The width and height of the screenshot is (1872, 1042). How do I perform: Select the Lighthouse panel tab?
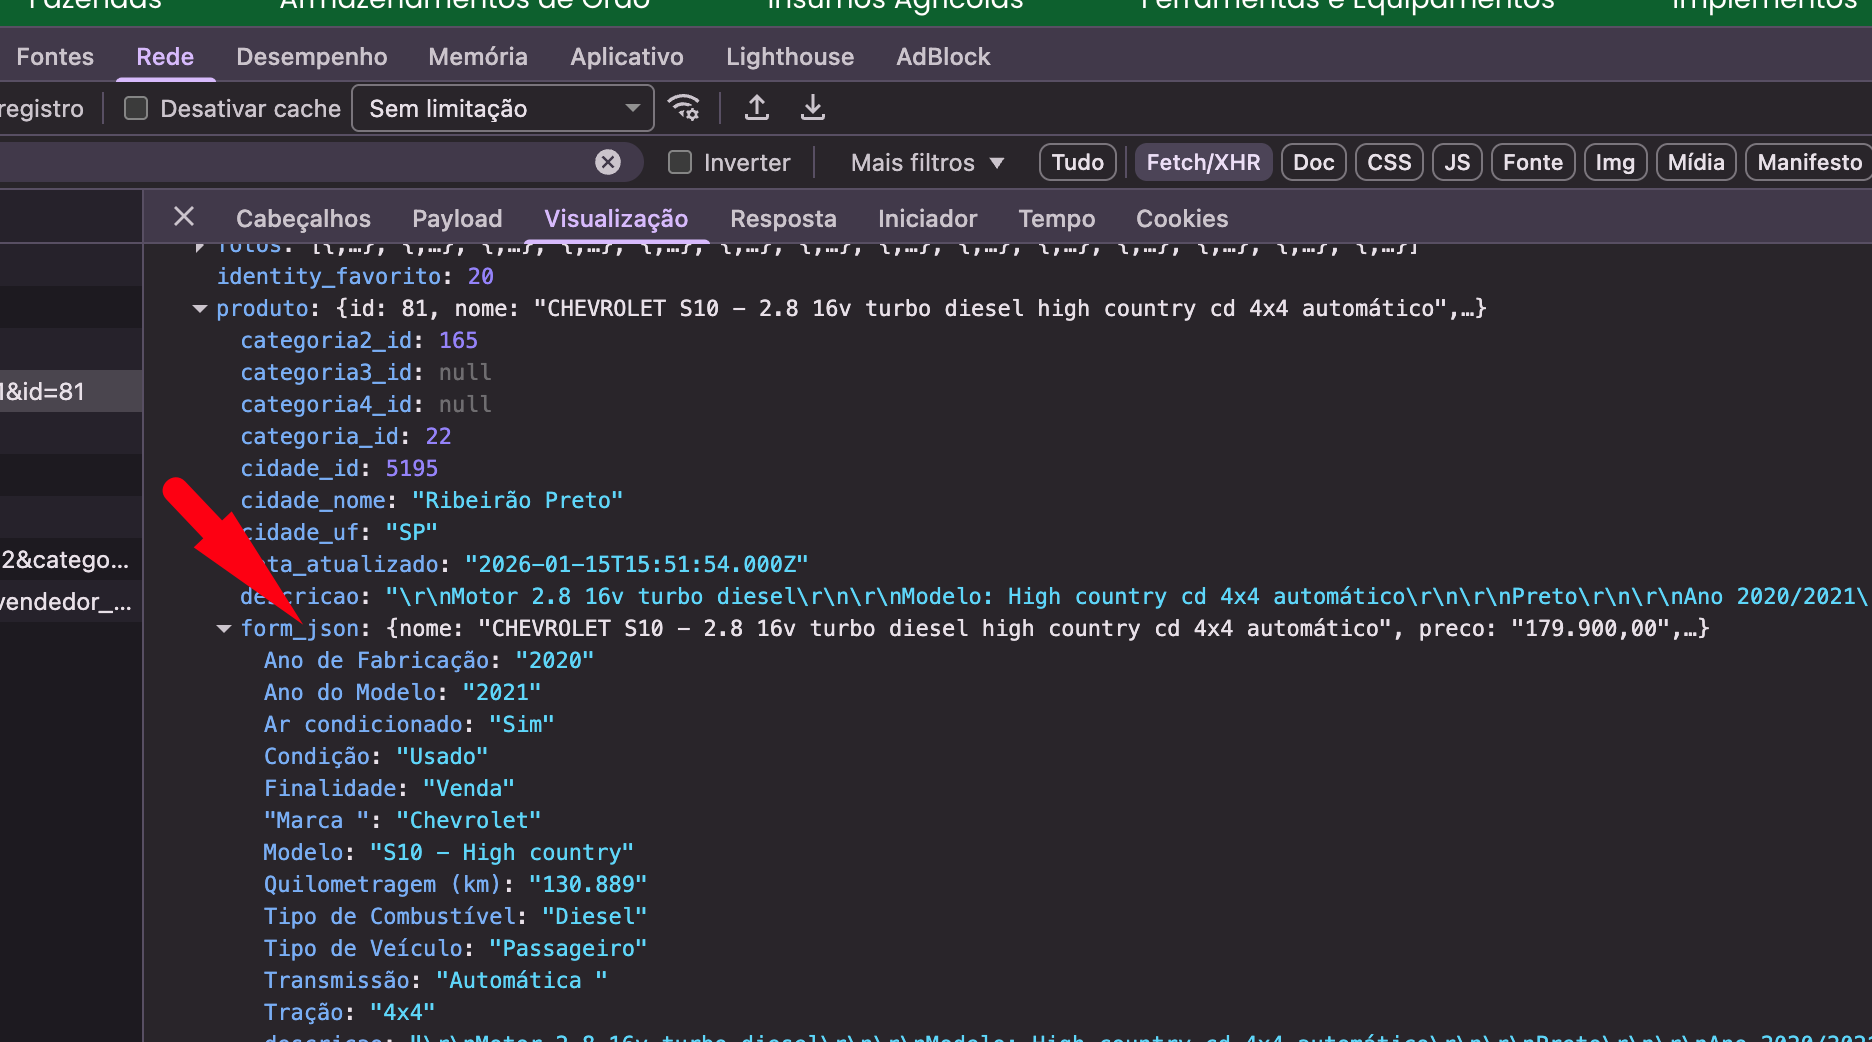pos(789,57)
